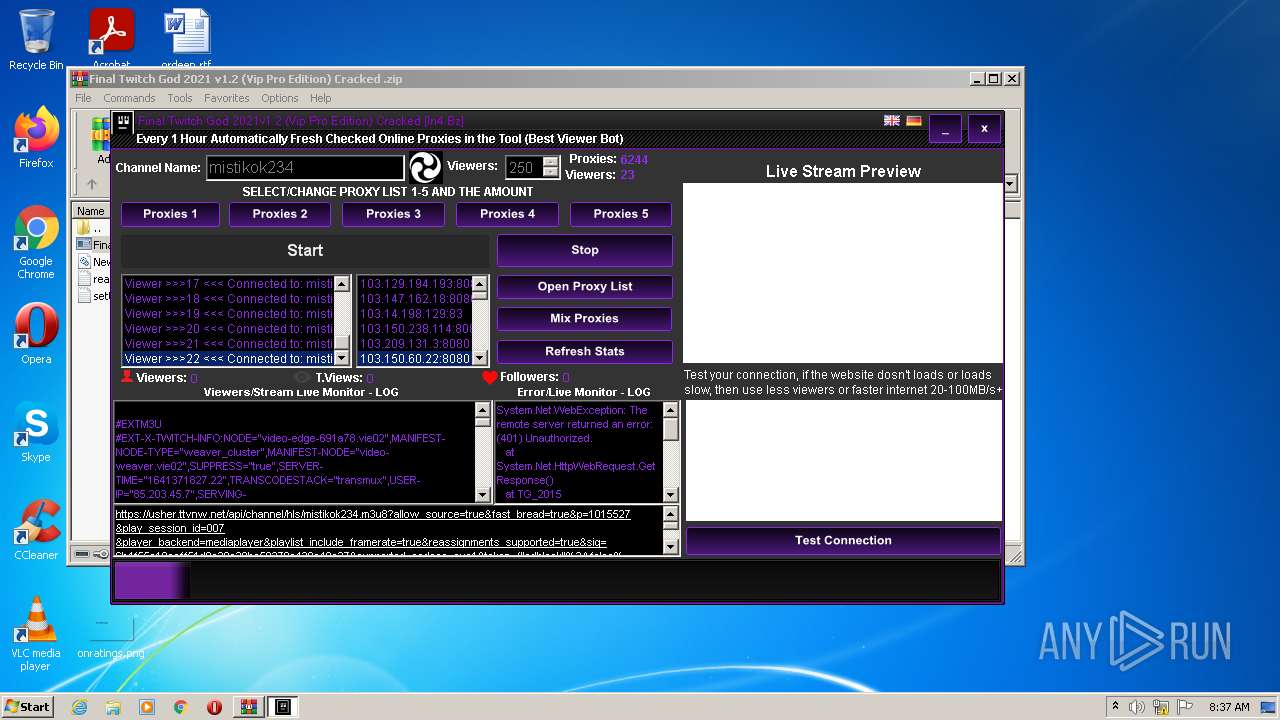Select the Proxies 1 list
The width and height of the screenshot is (1280, 720).
tap(170, 214)
